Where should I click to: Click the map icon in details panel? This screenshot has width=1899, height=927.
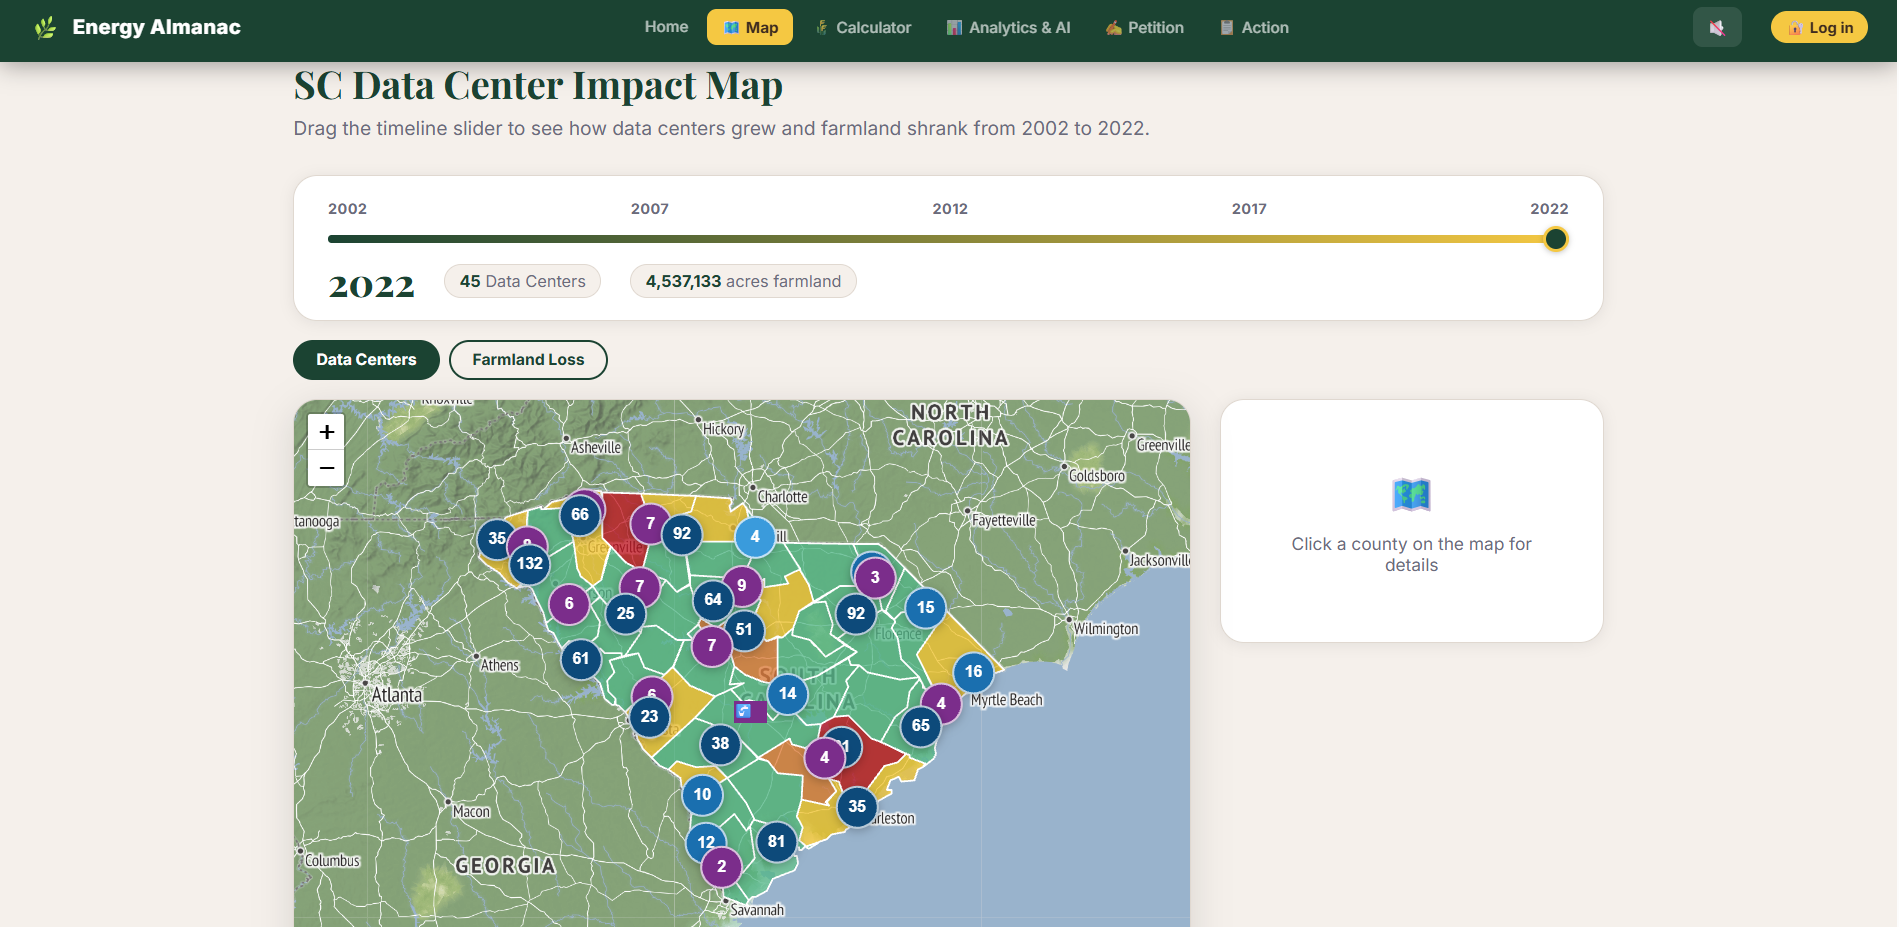click(x=1411, y=494)
